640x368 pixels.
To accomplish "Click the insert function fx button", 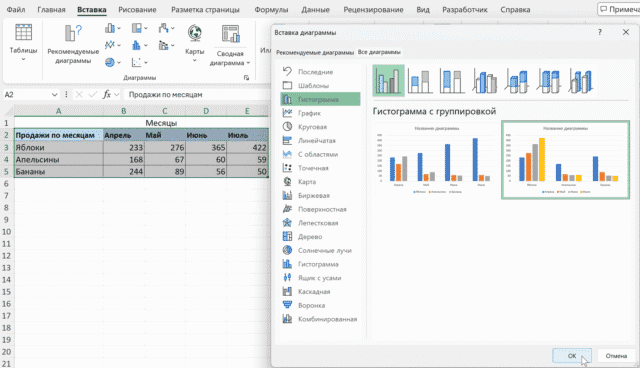I will pos(107,95).
